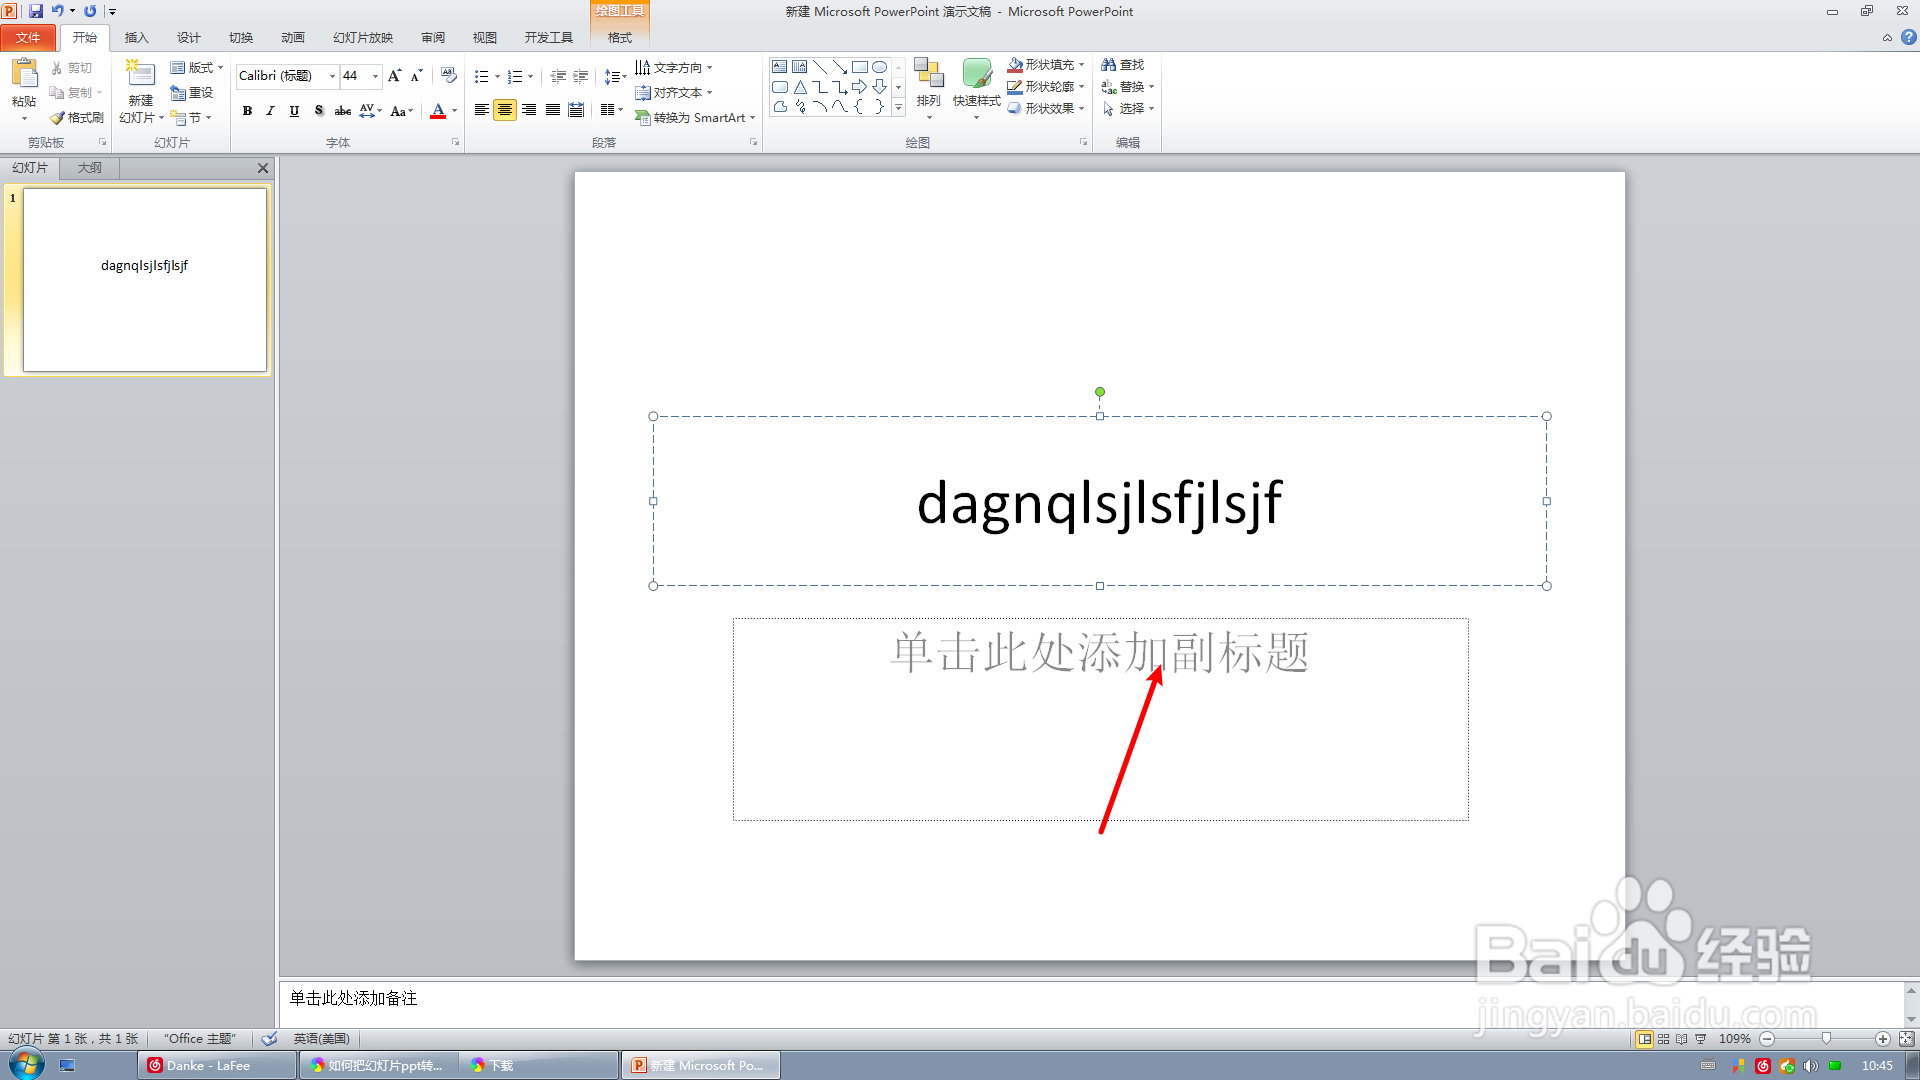This screenshot has height=1080, width=1920.
Task: Click the Increase Font Size icon
Action: (x=394, y=76)
